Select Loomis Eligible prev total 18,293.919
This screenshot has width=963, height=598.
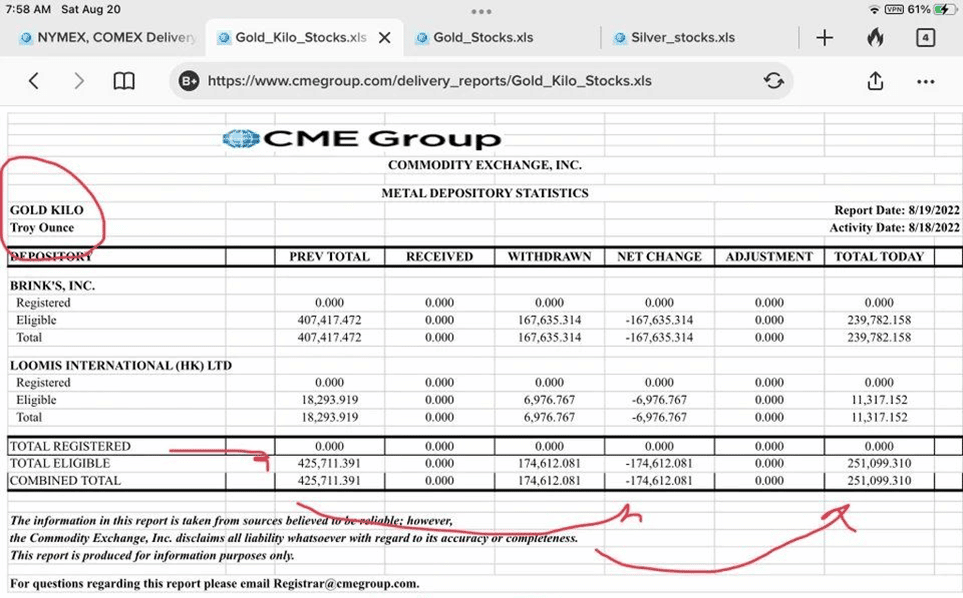pos(329,400)
